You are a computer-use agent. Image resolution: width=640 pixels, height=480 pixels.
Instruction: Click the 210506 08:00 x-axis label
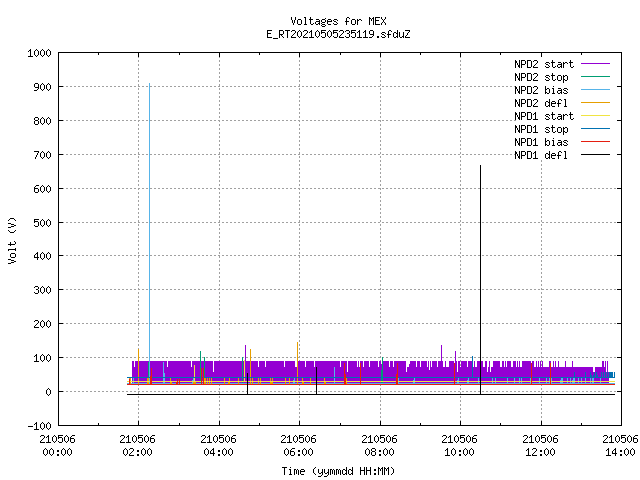click(379, 446)
